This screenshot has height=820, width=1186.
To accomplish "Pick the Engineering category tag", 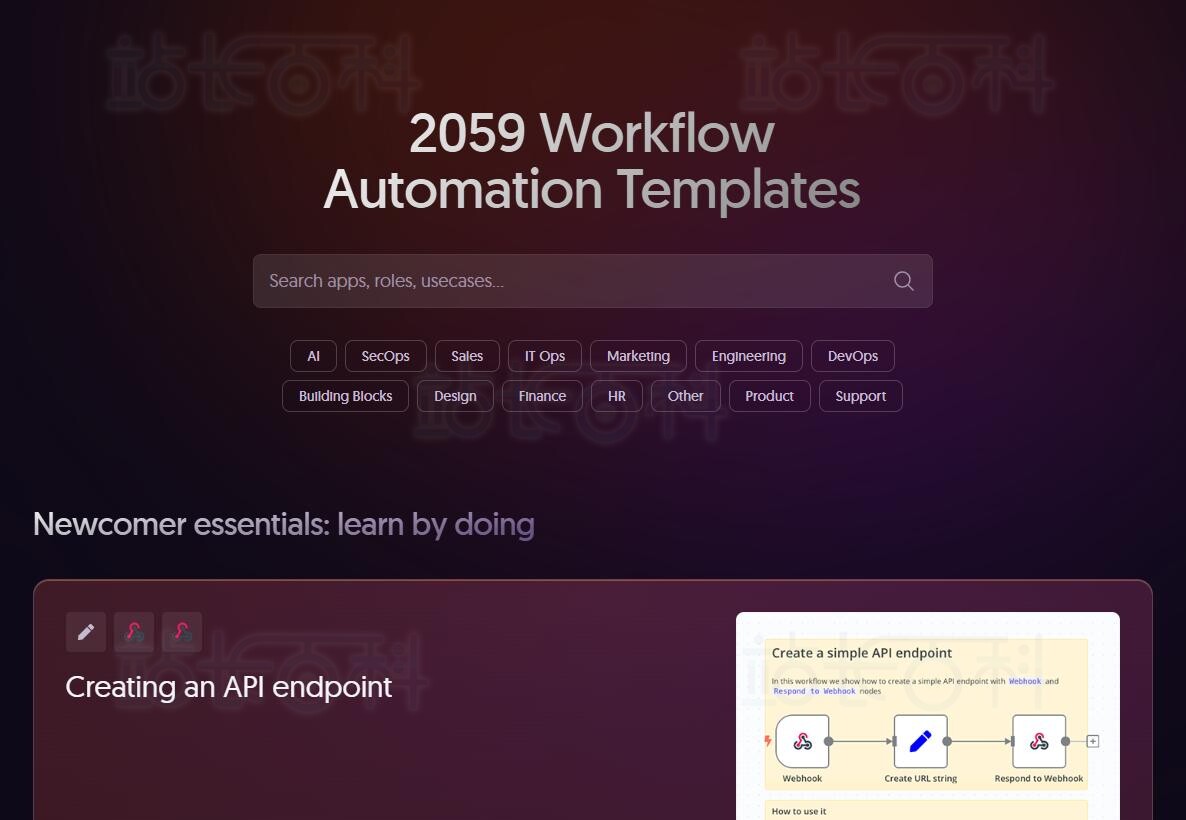I will [x=749, y=356].
